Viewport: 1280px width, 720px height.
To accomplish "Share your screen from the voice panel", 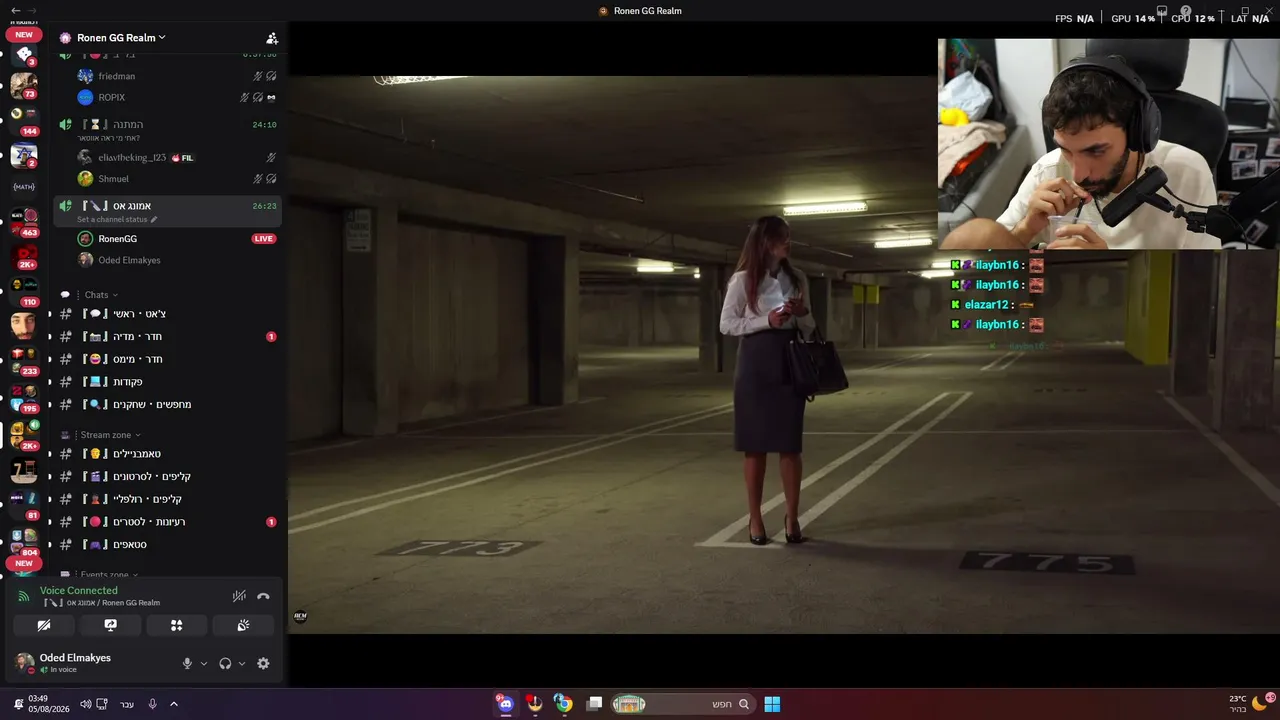I will [x=110, y=625].
